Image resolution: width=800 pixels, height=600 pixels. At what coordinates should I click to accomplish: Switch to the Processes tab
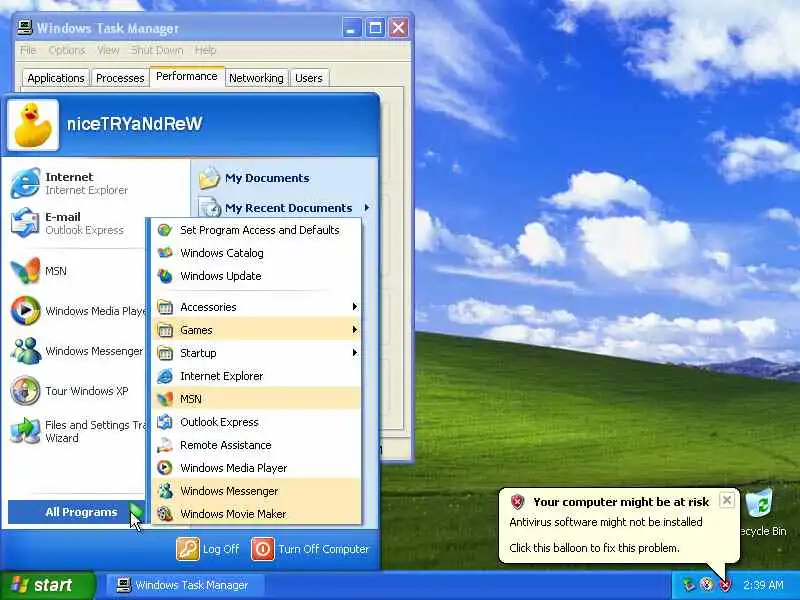tap(120, 78)
